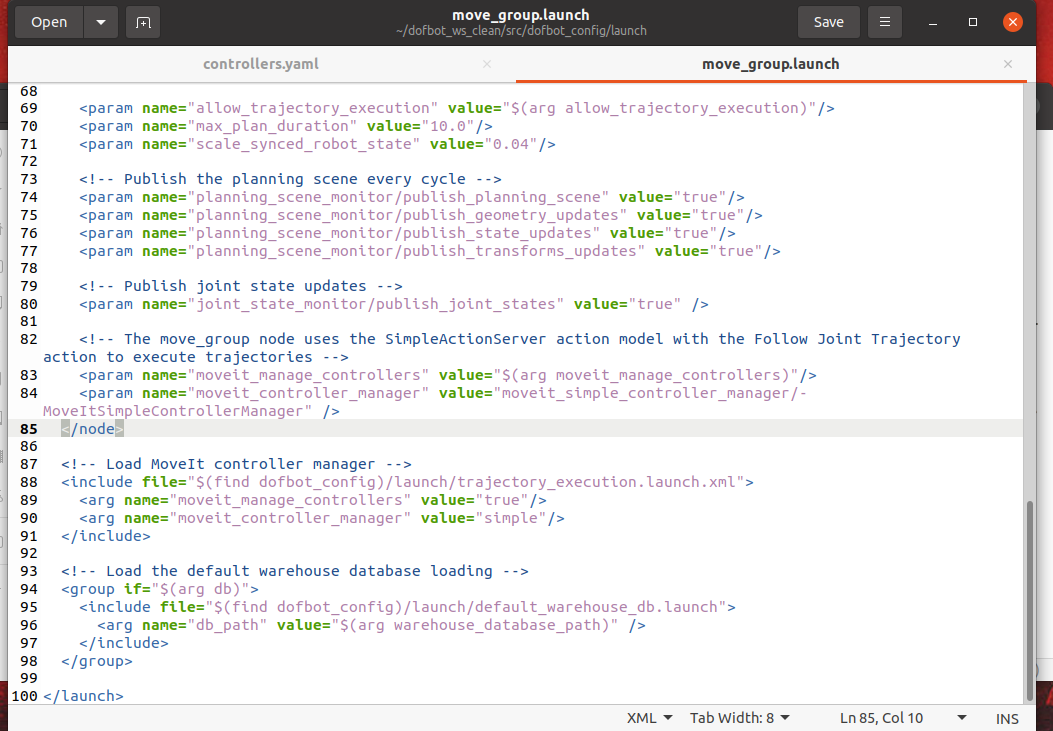Click the closing node tag on line 85
Screen dimensions: 1053x731
click(x=92, y=428)
